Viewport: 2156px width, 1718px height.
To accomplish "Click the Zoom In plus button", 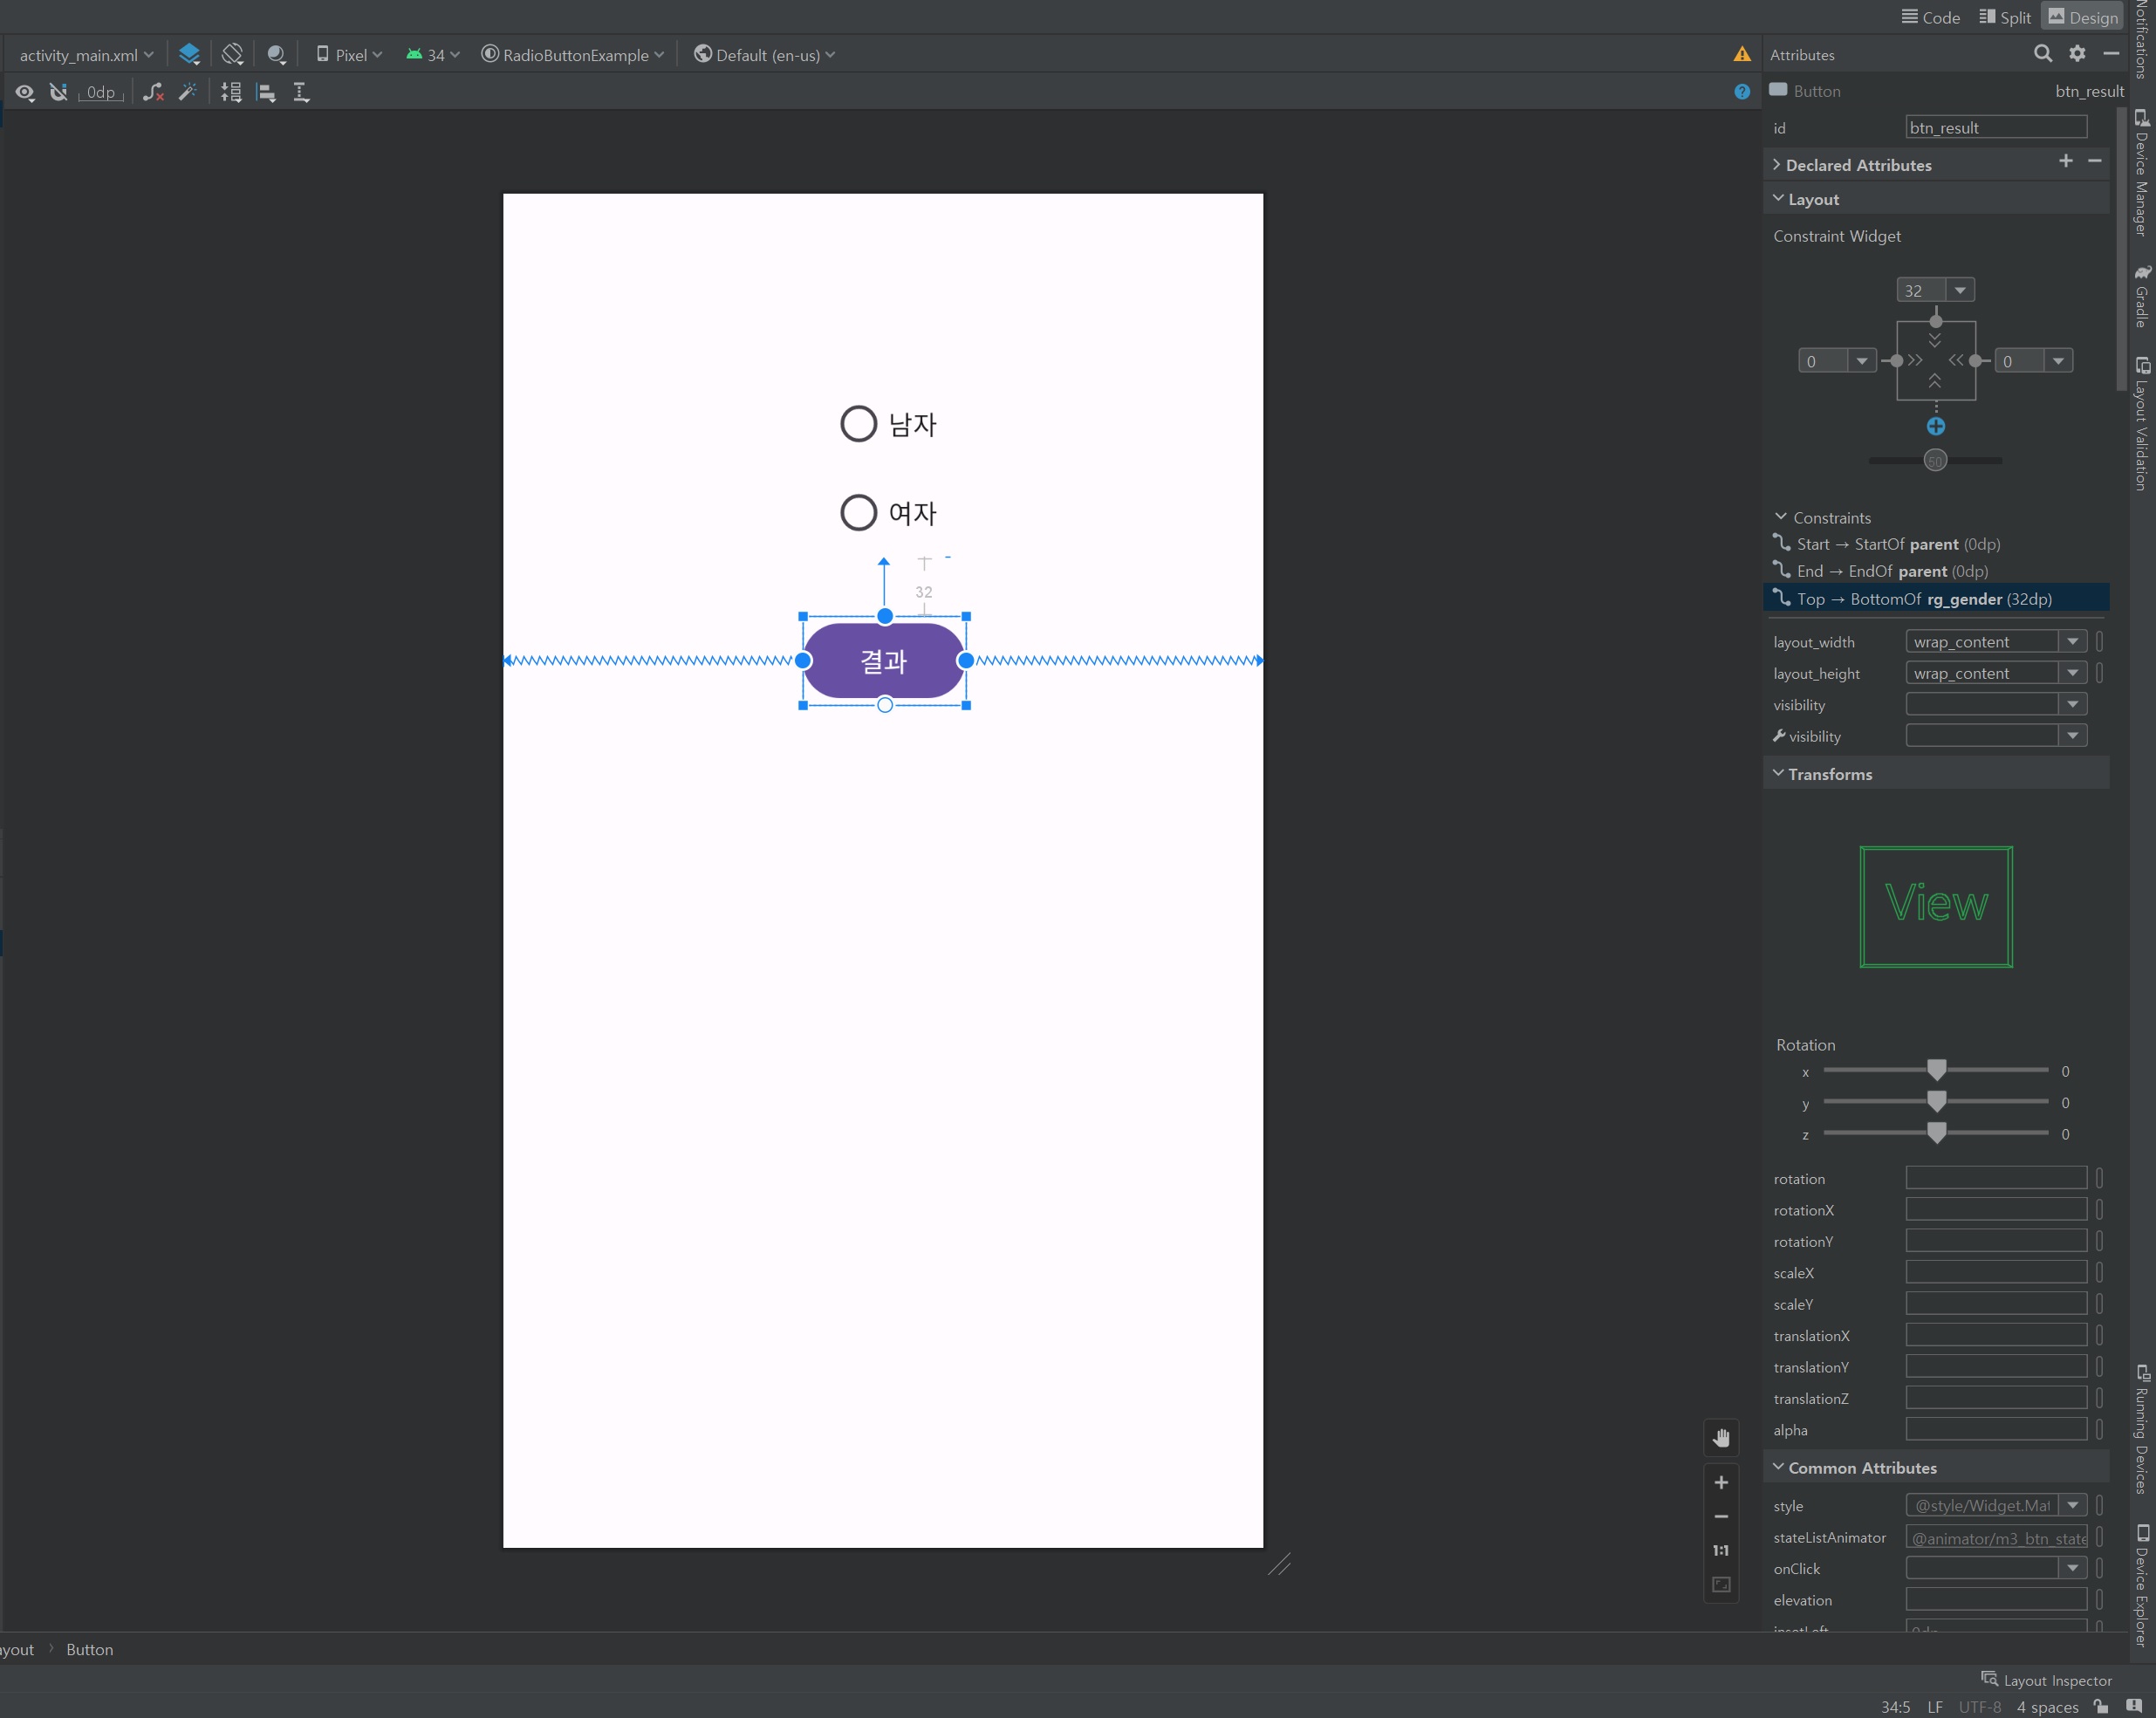I will [x=1720, y=1482].
